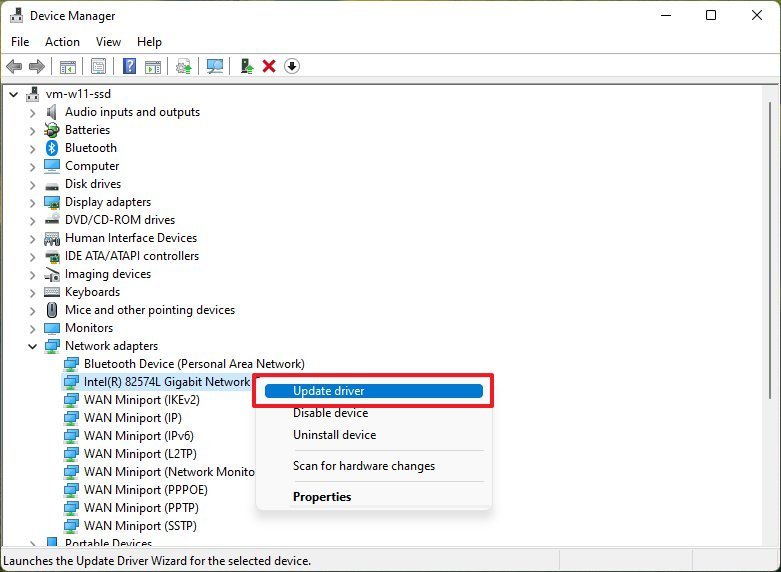Collapse the vm-w11-ssd root node
This screenshot has width=781, height=572.
pos(13,94)
